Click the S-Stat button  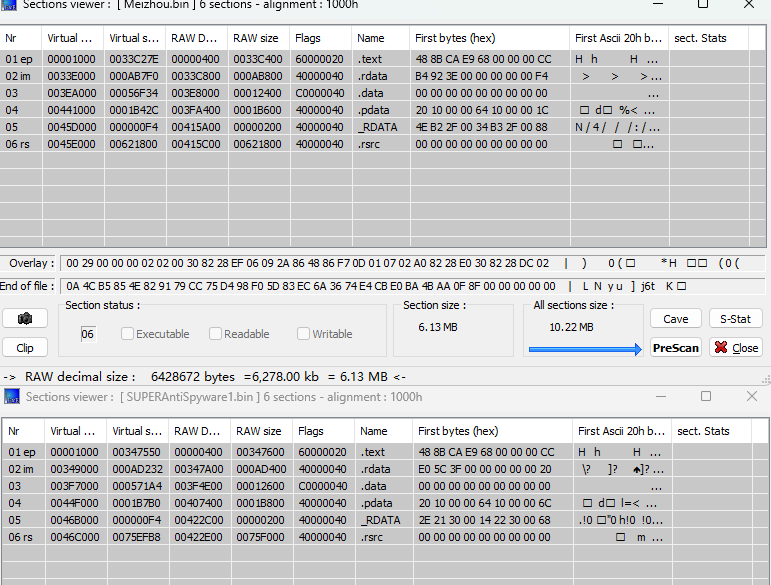coord(736,319)
